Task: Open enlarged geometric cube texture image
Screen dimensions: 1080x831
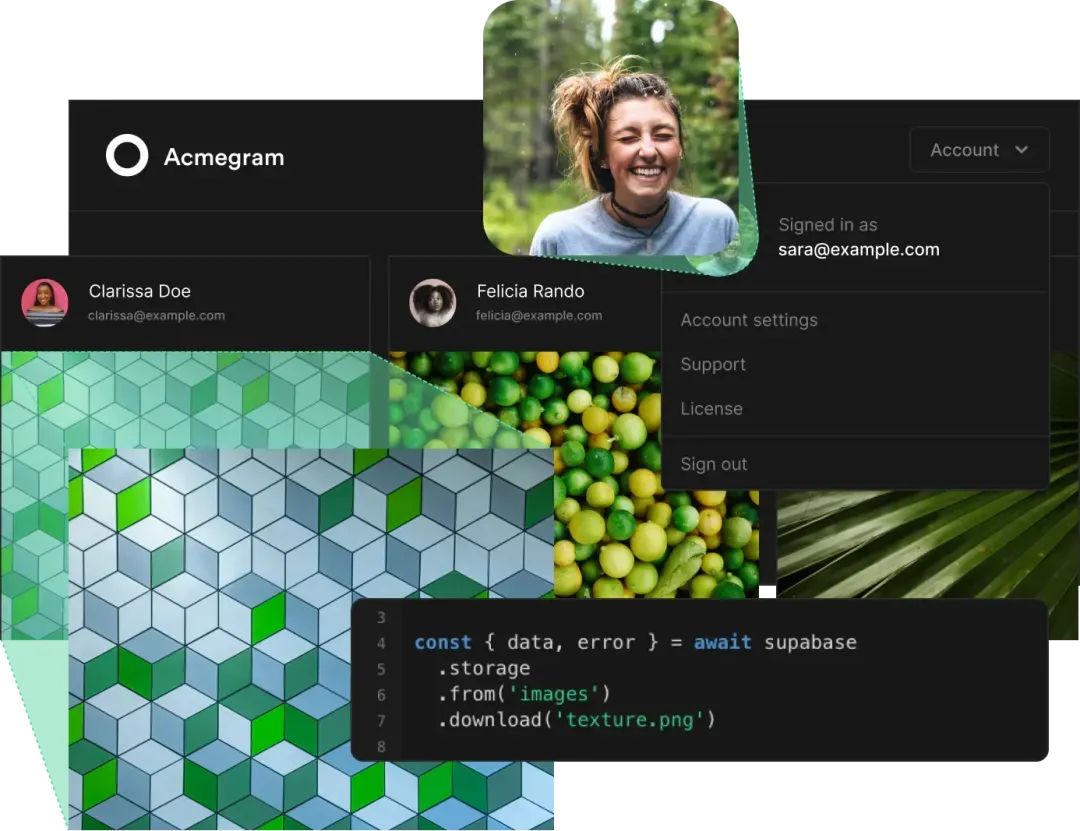Action: (x=311, y=639)
